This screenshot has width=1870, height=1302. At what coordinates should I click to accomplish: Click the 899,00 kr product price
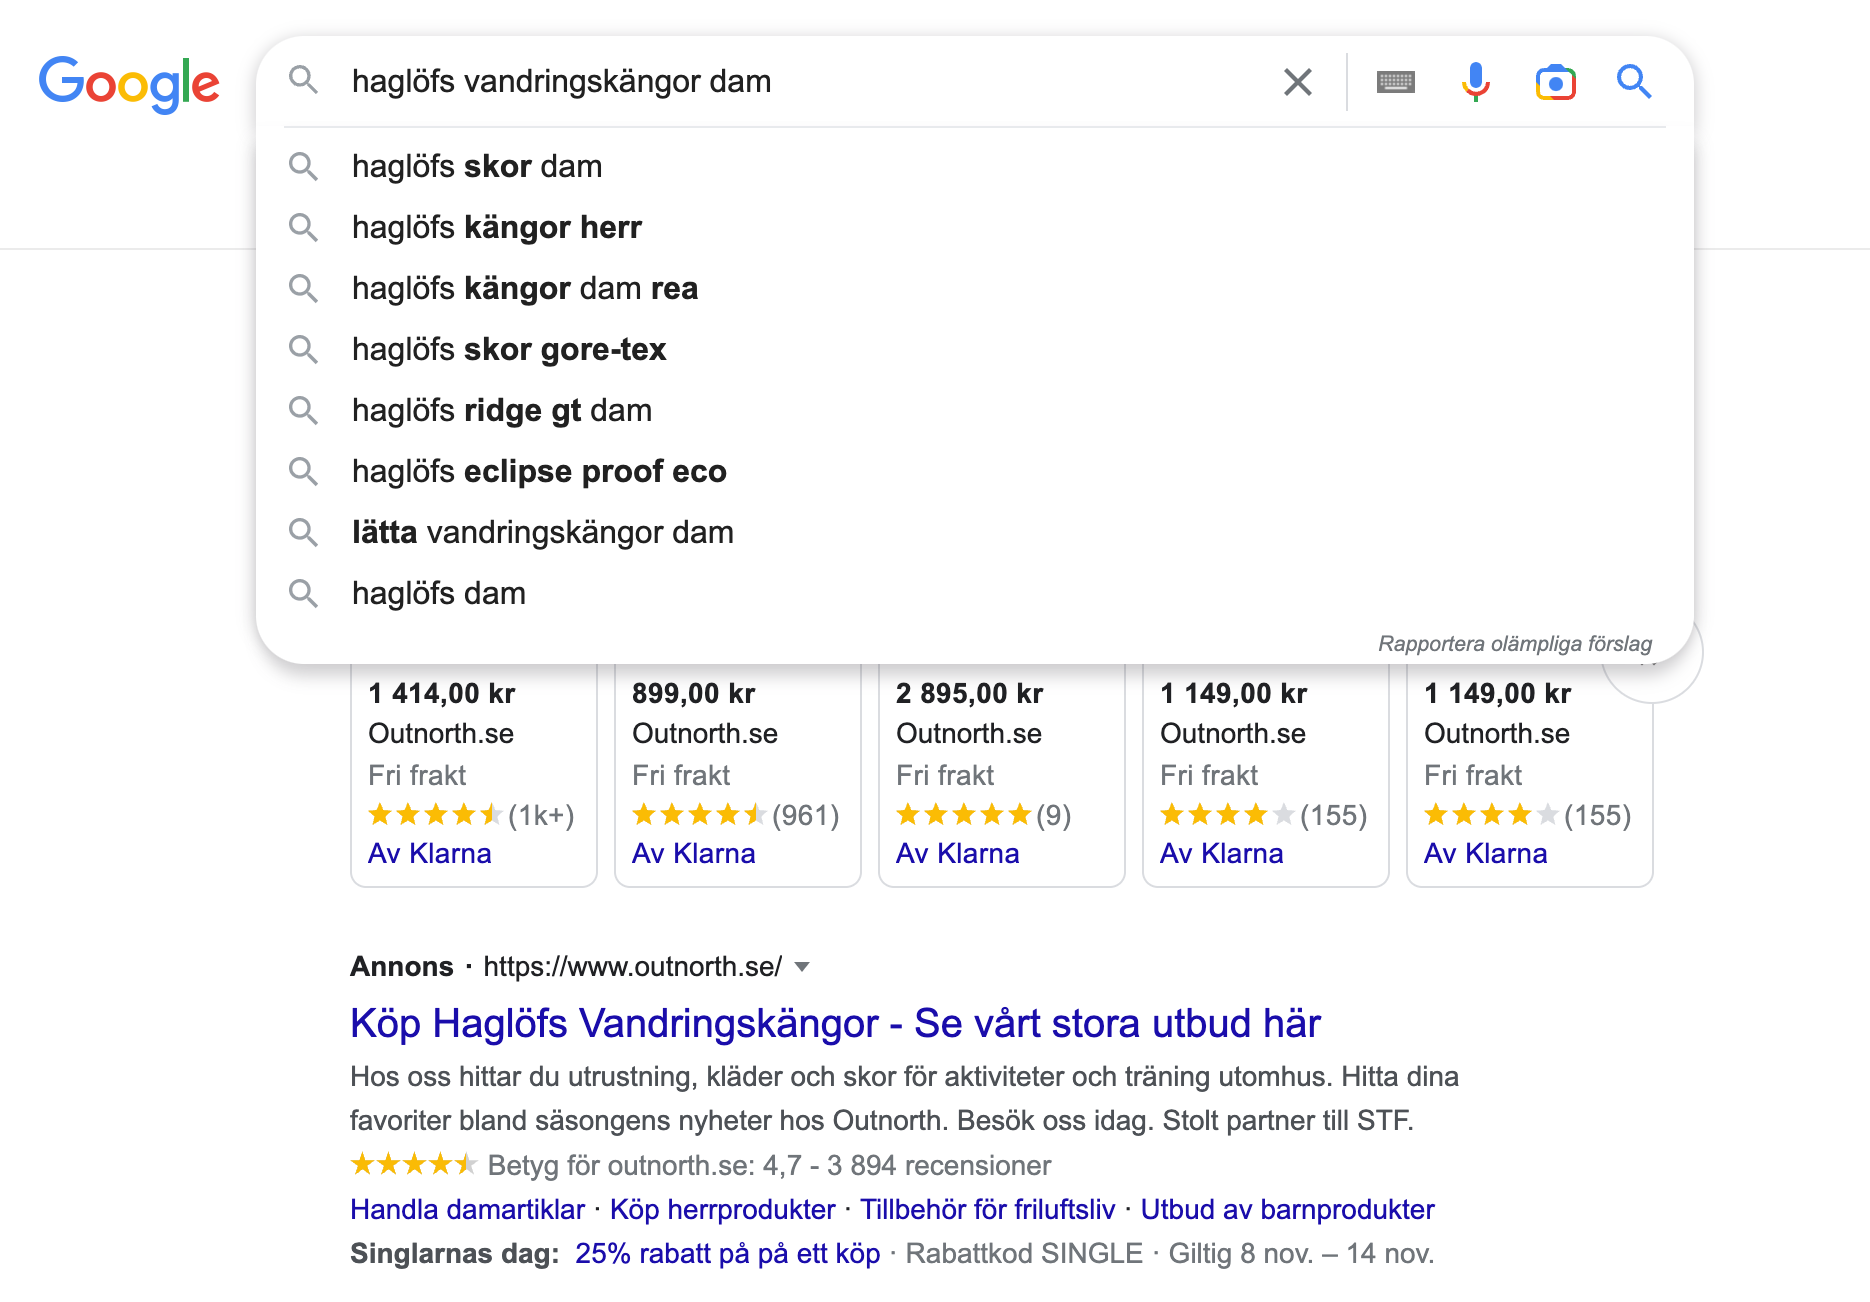[694, 693]
